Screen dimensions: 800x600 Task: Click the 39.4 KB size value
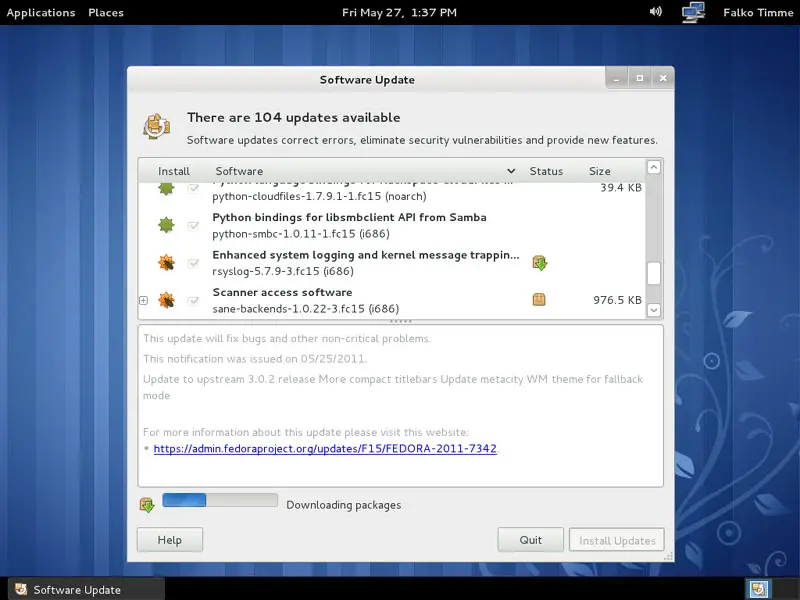tap(621, 187)
